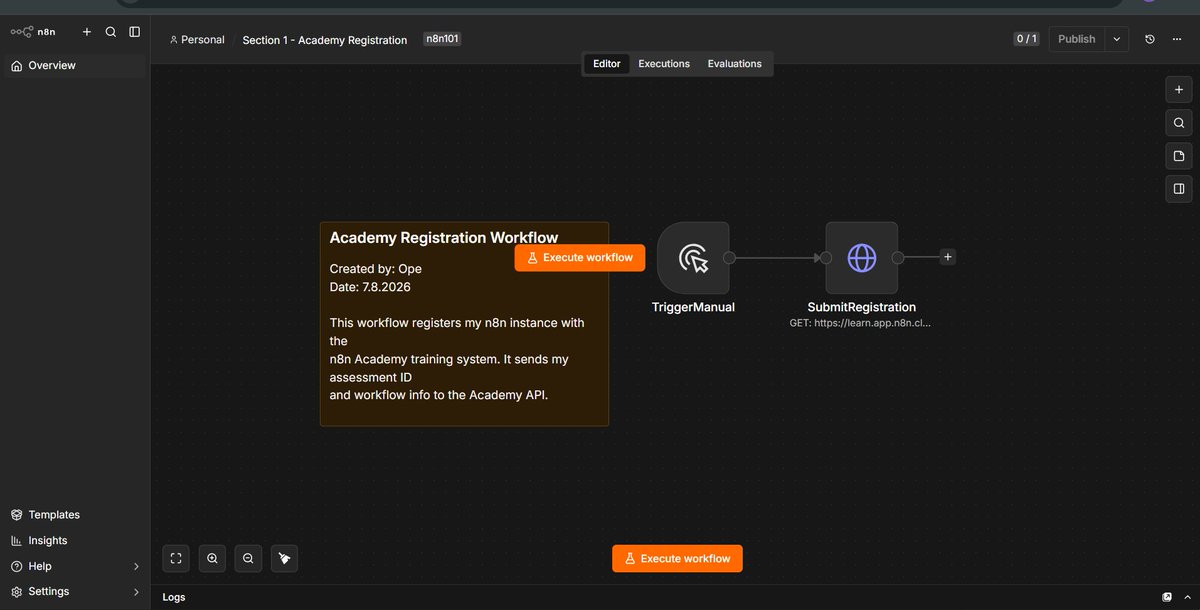Add a sticky note to canvas

coord(1179,156)
